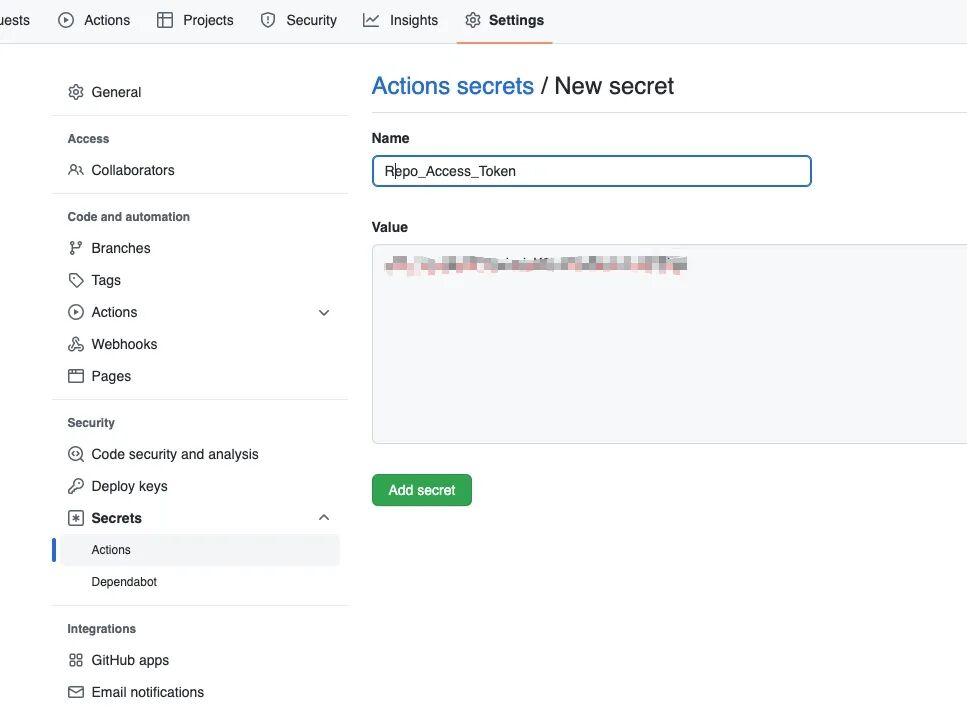Click the Insights graph icon
The width and height of the screenshot is (967, 719).
pyautogui.click(x=371, y=20)
